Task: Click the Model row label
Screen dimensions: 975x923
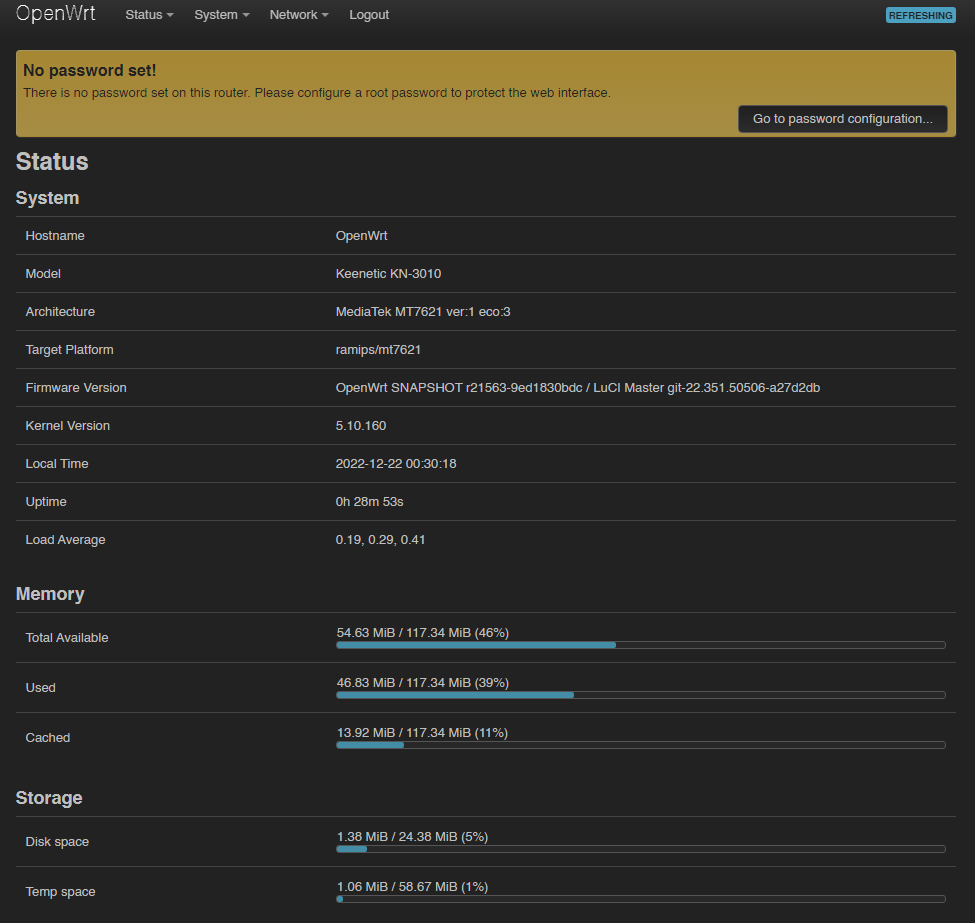Action: pos(43,274)
